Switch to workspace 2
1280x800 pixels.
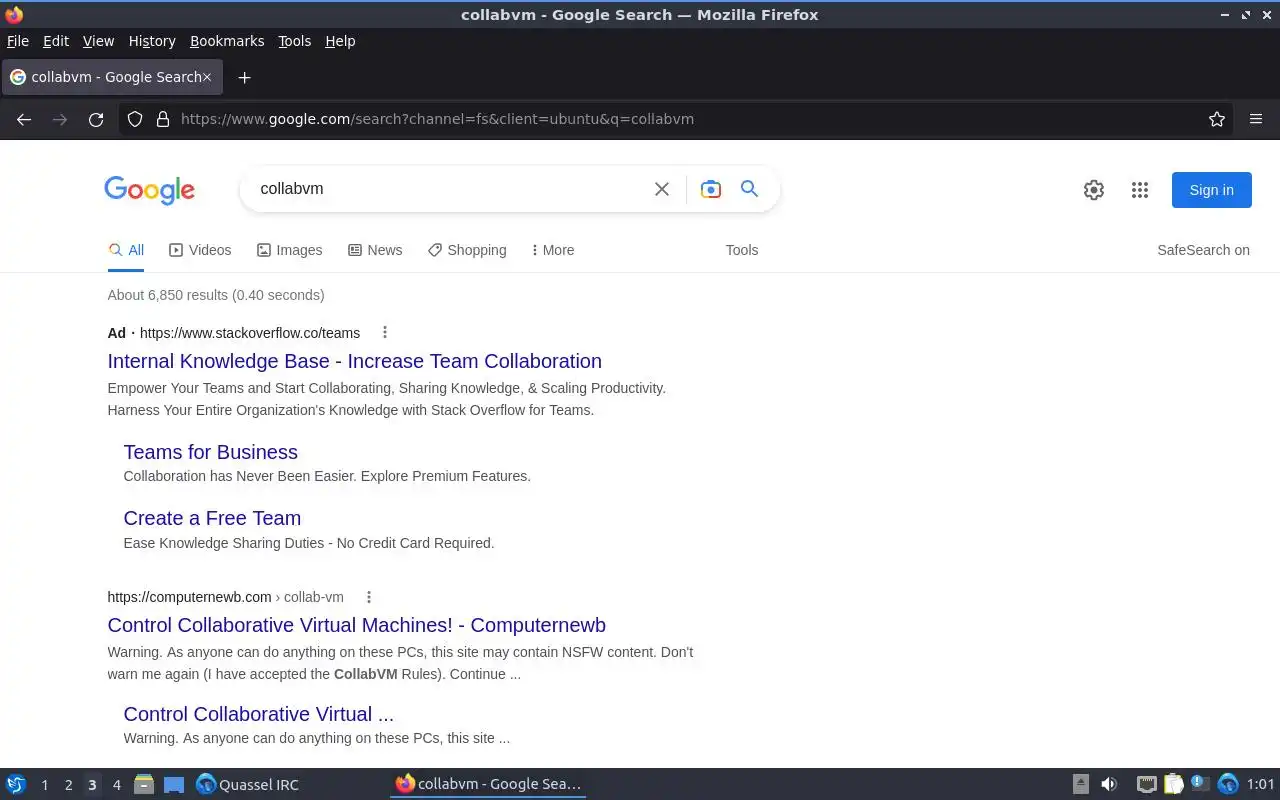click(68, 785)
